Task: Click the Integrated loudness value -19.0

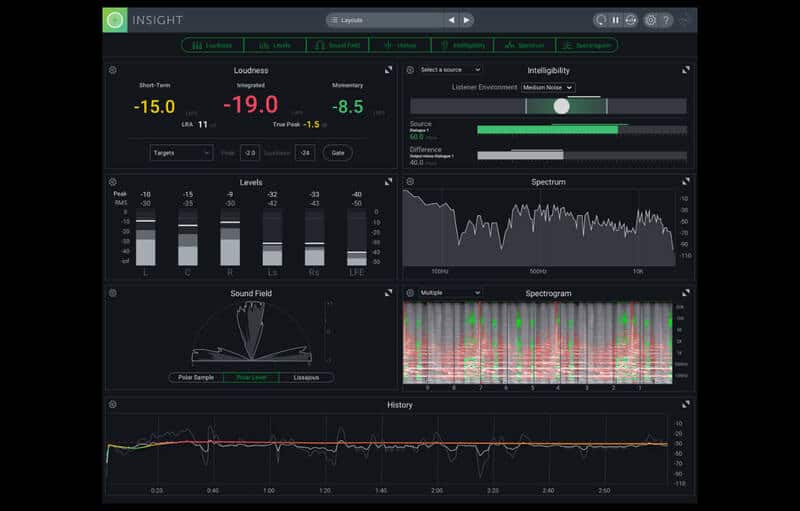Action: tap(251, 105)
